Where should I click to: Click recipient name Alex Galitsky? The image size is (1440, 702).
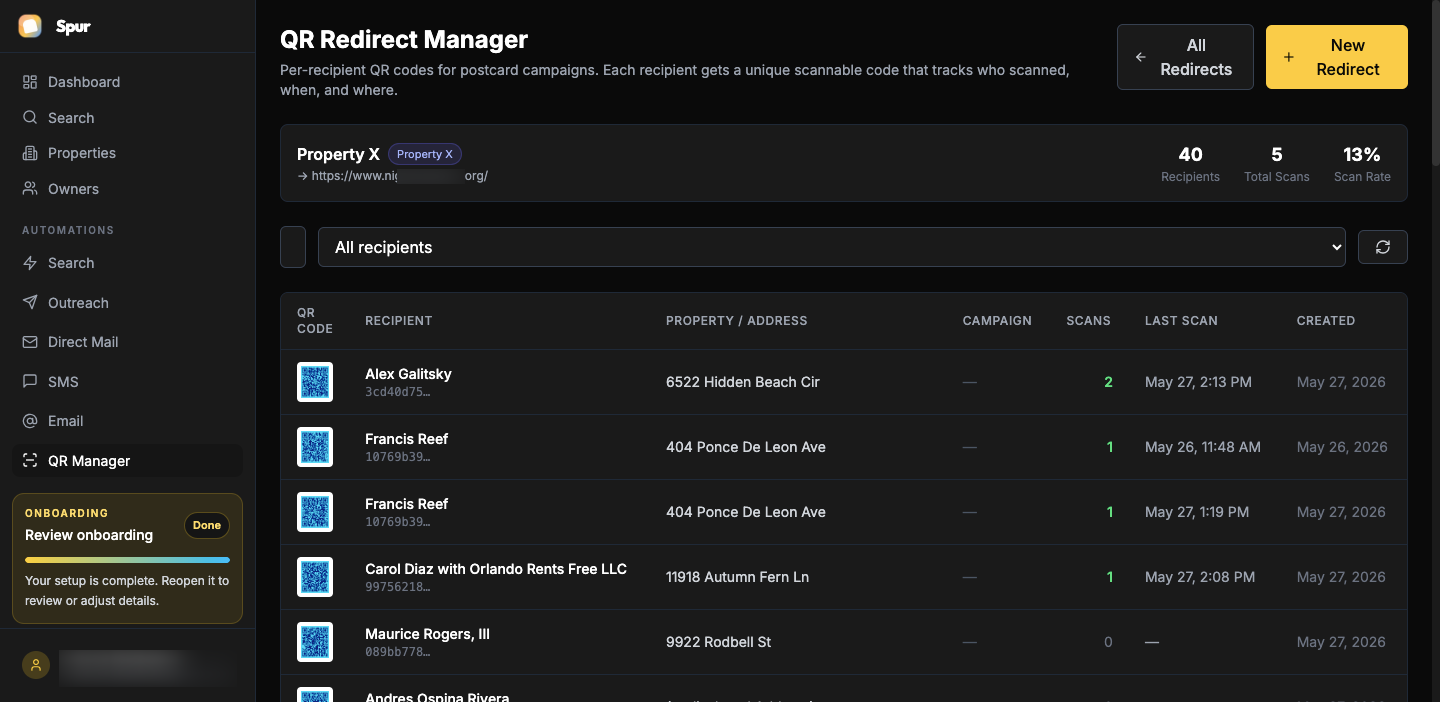click(408, 374)
